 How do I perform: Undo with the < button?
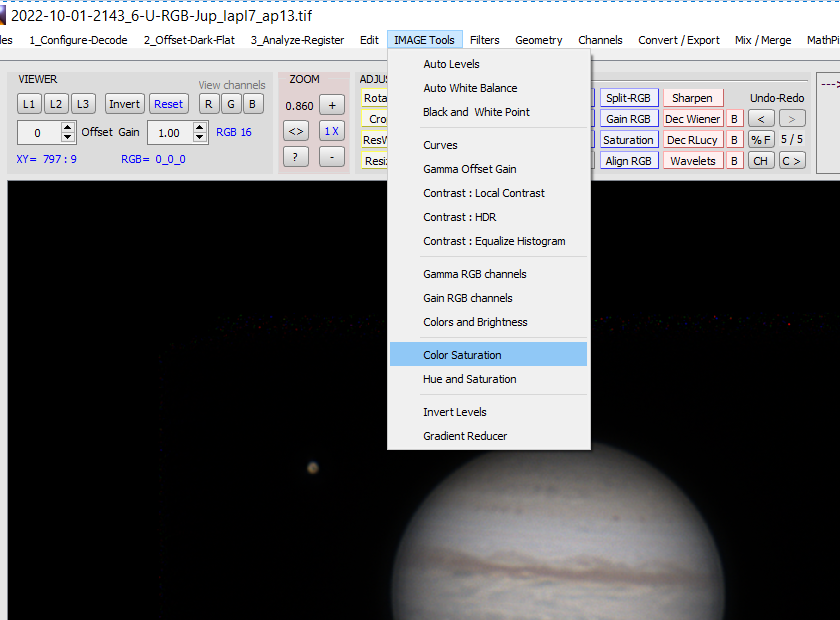point(761,119)
